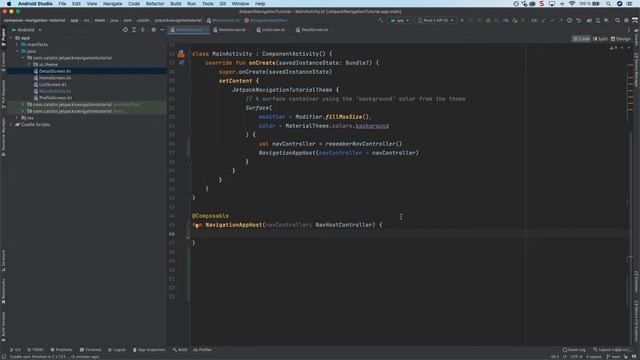Open the Apple menu
Image resolution: width=640 pixels, height=360 pixels.
click(9, 4)
